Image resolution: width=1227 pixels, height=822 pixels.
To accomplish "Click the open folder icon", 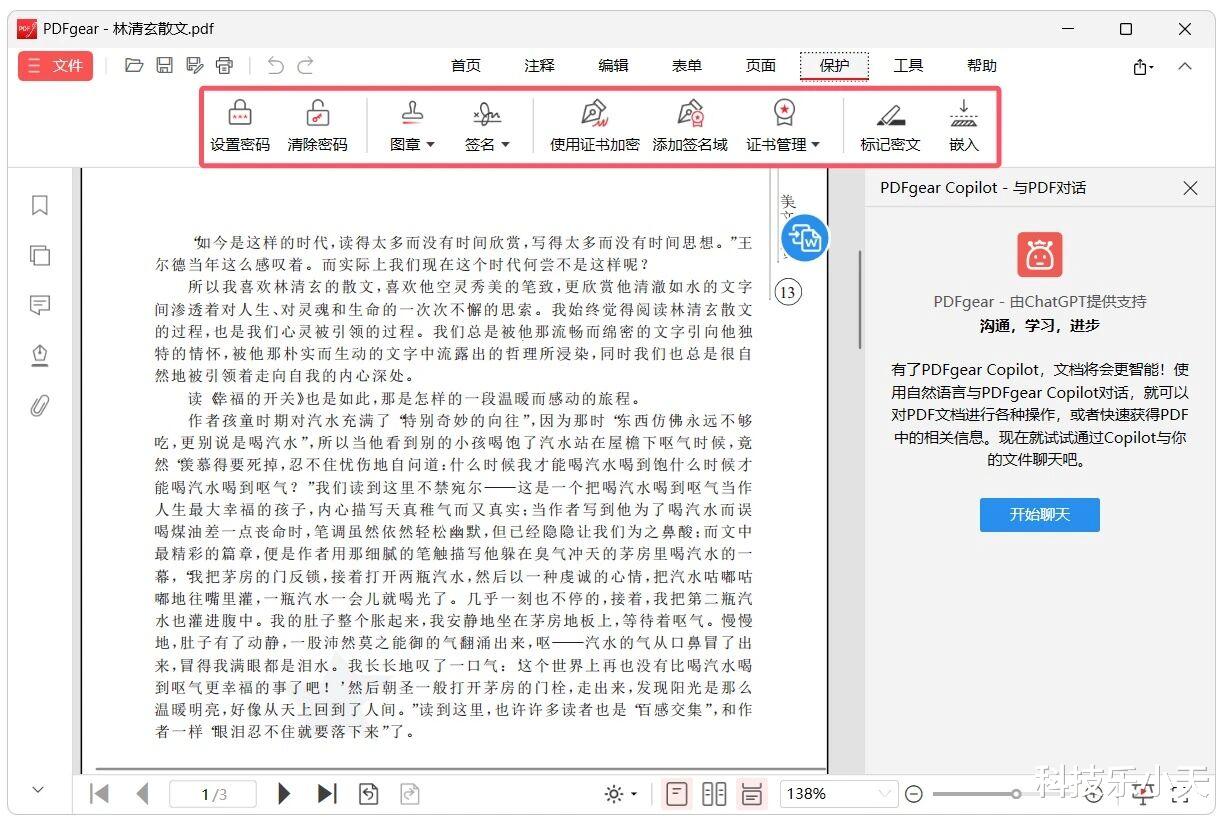I will pos(134,66).
